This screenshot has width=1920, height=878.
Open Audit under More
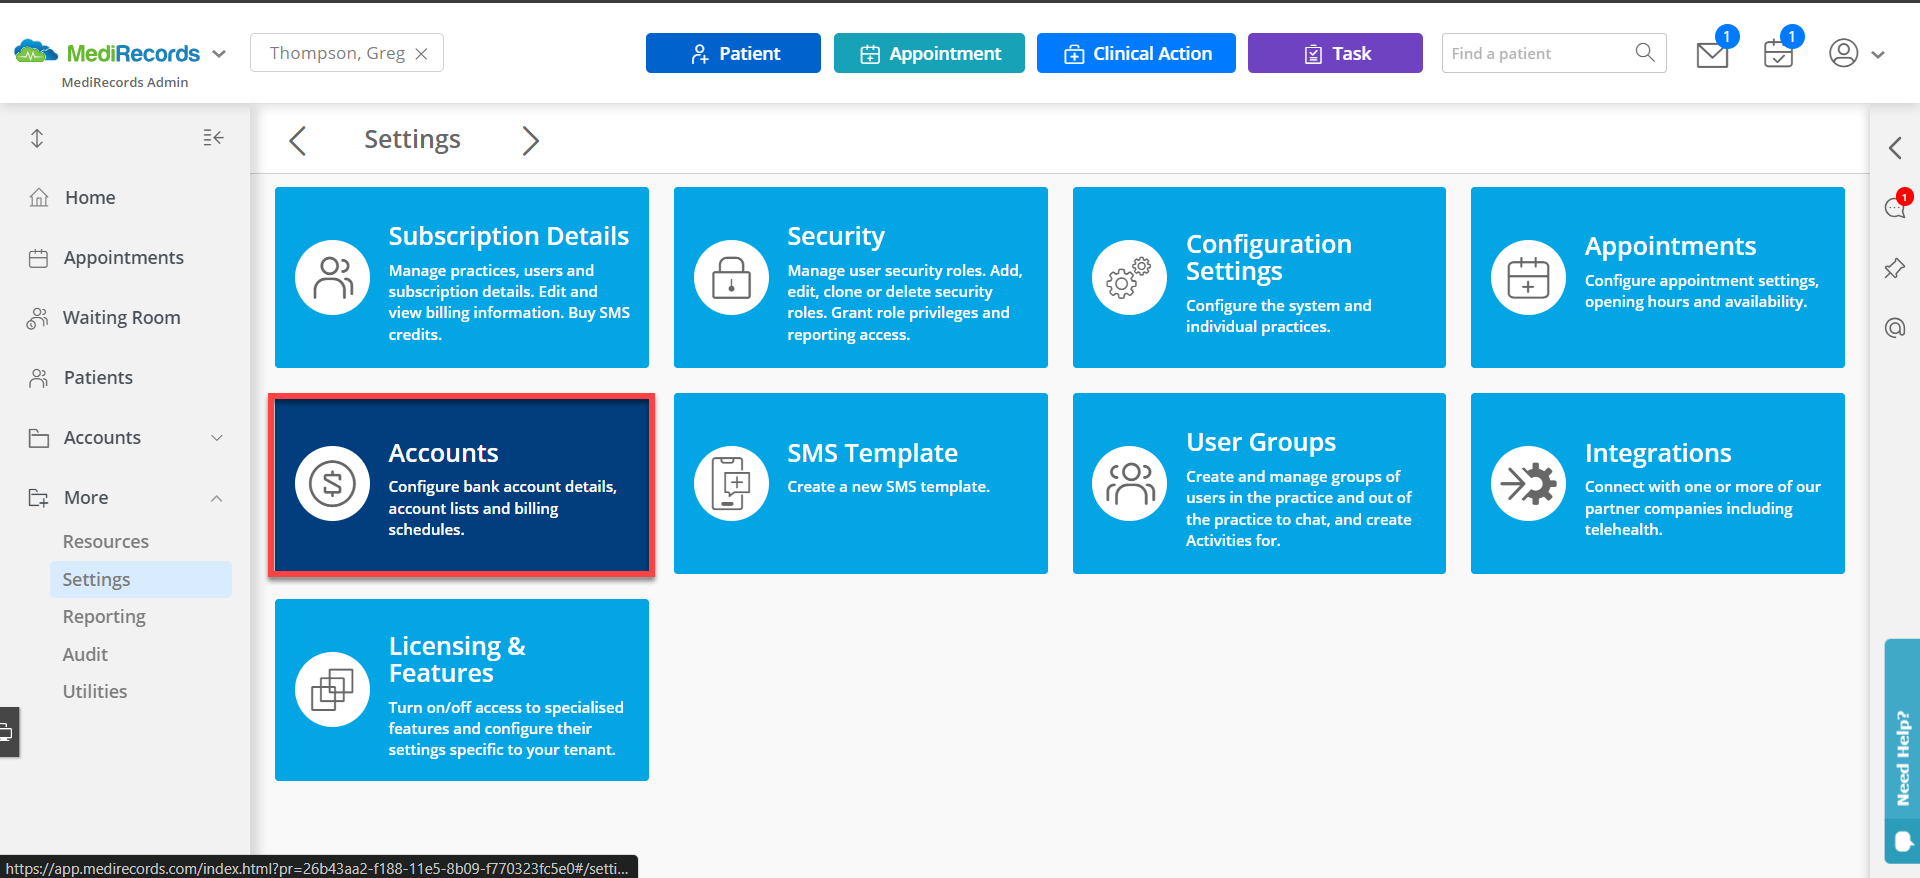[x=85, y=655]
